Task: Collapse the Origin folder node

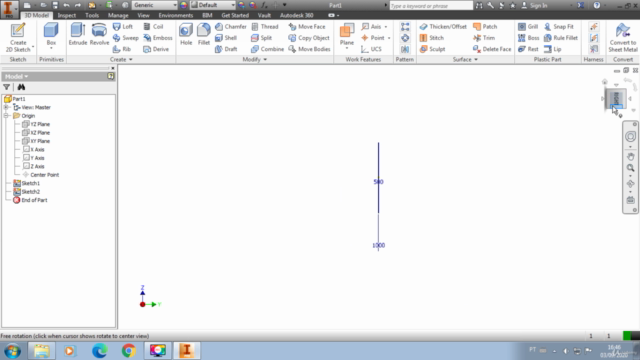Action: point(6,116)
